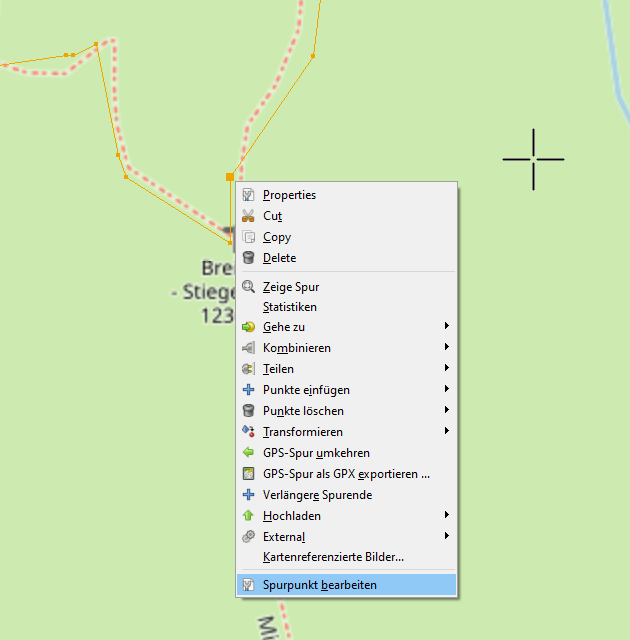Expand the External submenu arrow
Screen dimensions: 630x640
coord(447,536)
